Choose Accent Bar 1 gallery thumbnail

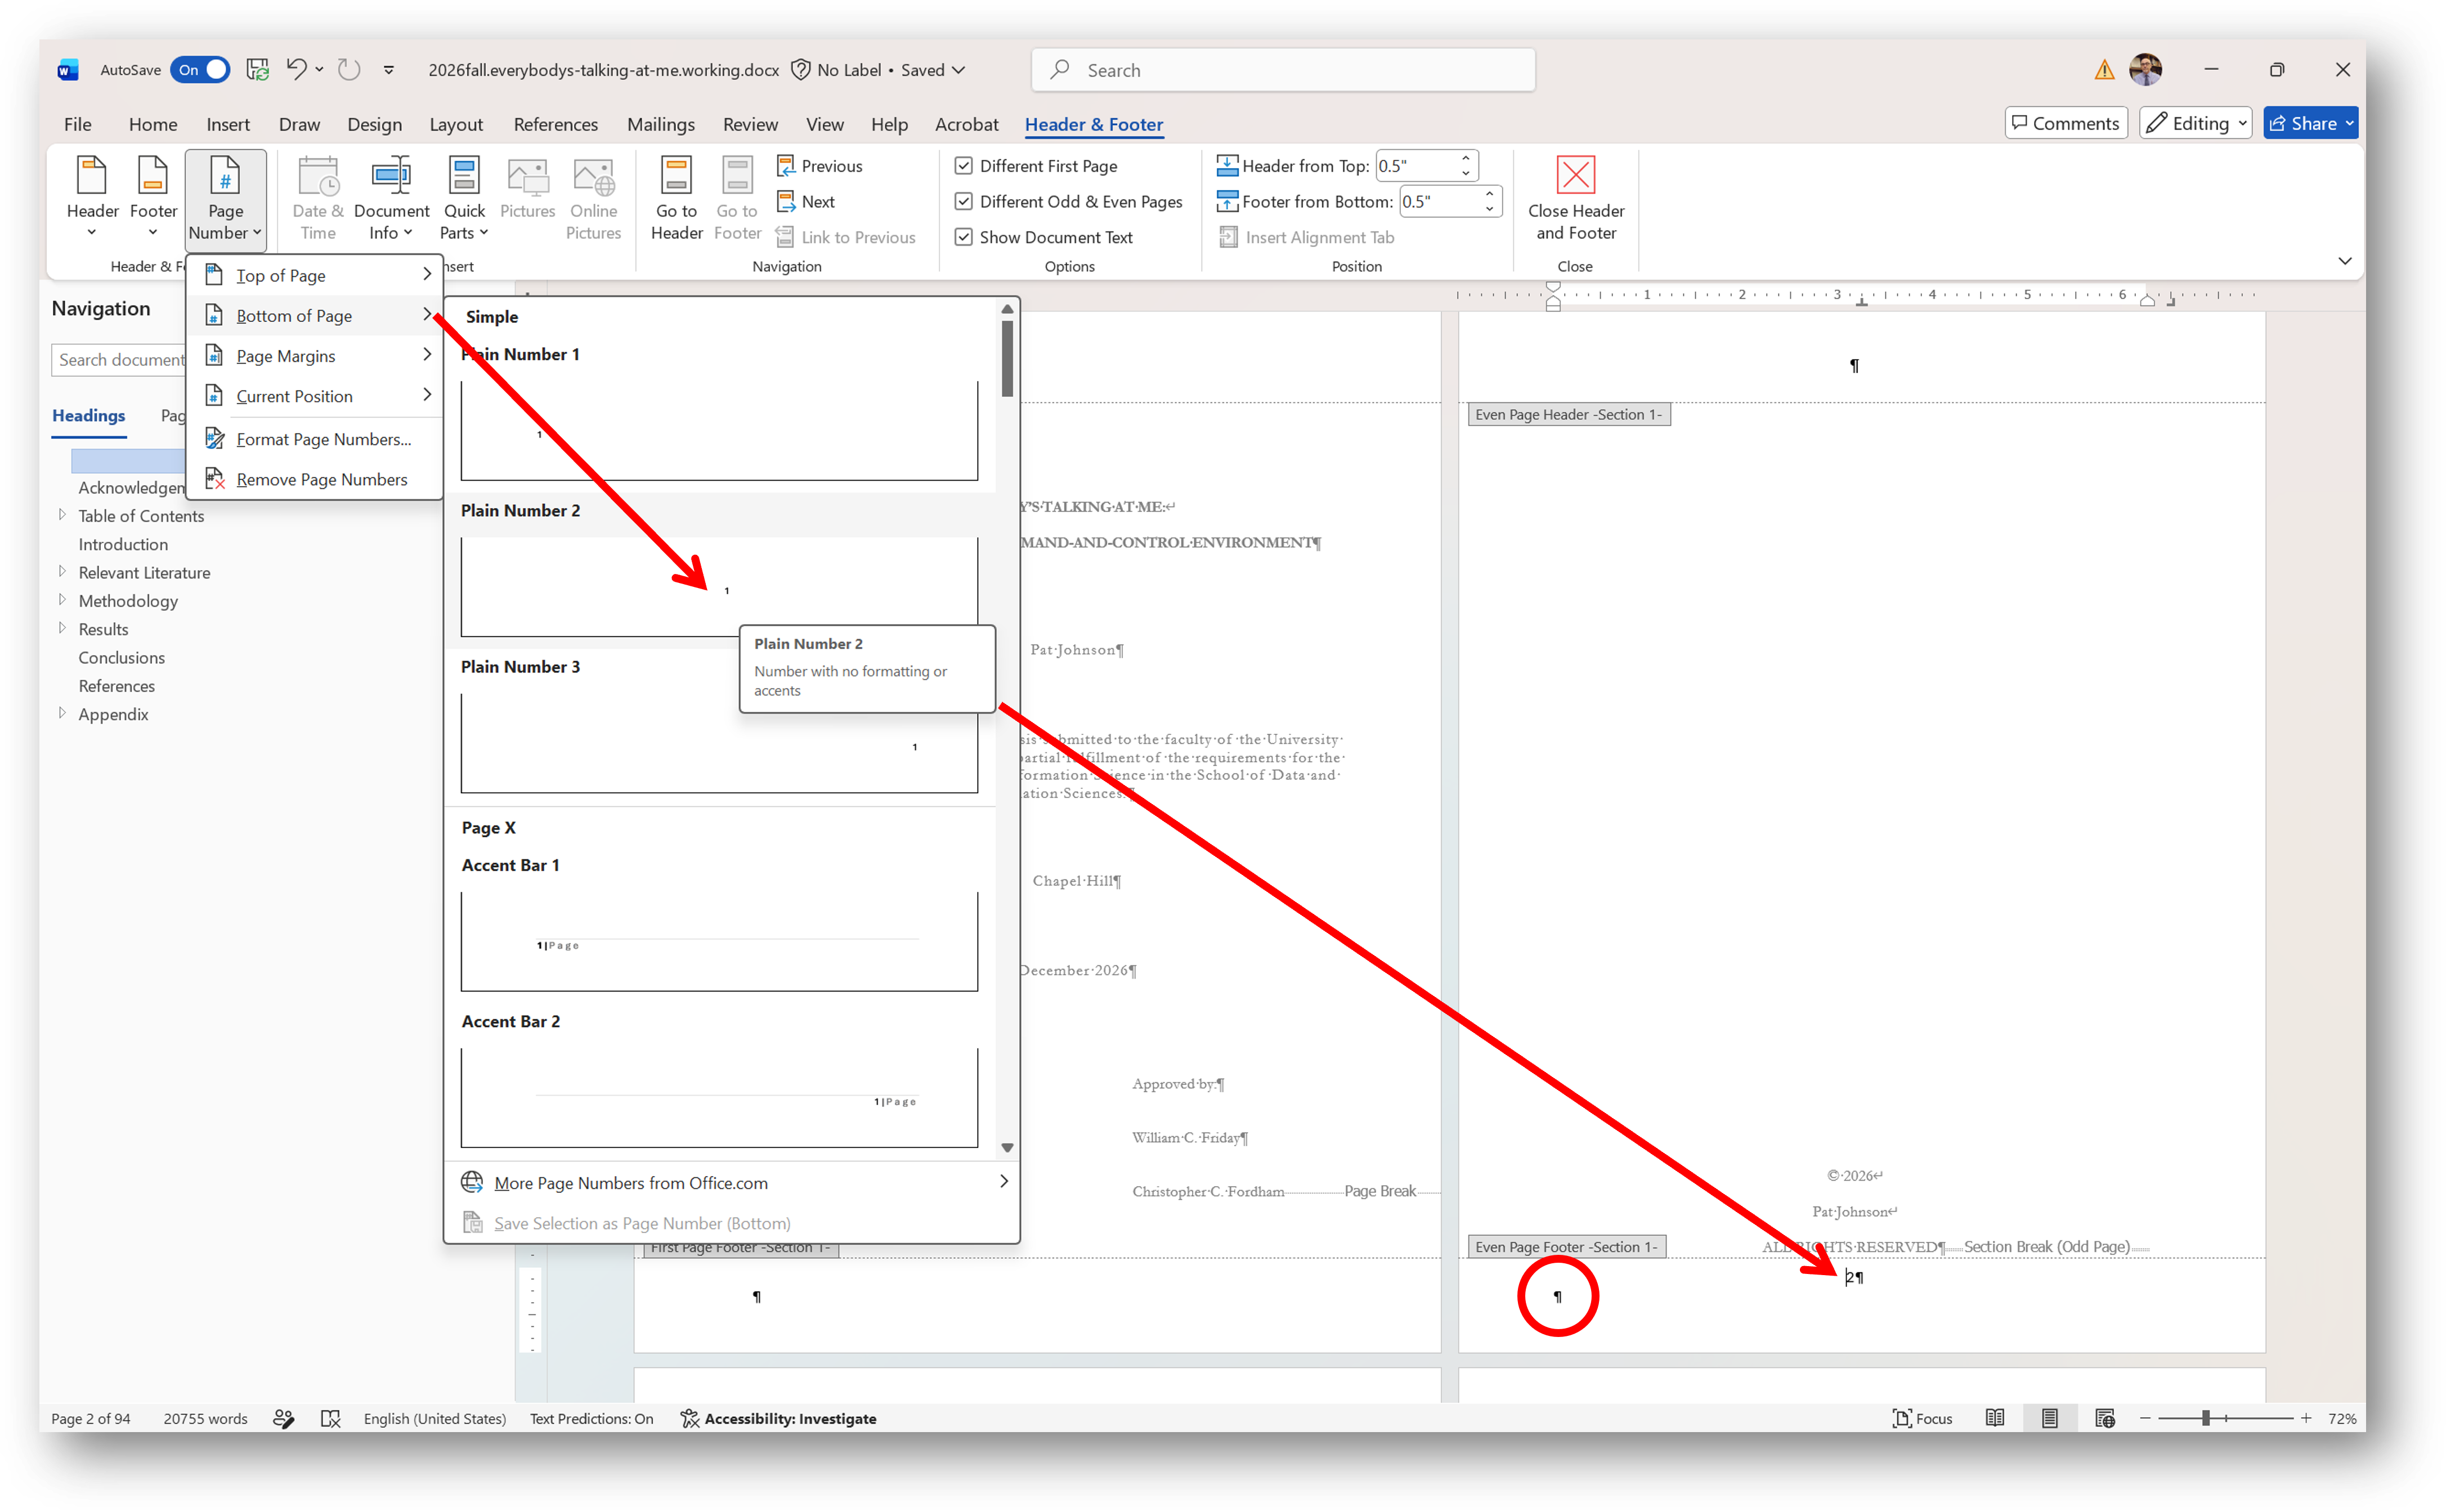click(x=719, y=941)
